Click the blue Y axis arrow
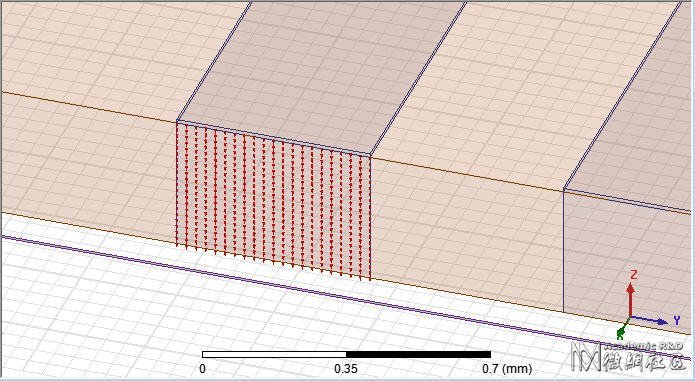The width and height of the screenshot is (695, 381). pos(649,320)
